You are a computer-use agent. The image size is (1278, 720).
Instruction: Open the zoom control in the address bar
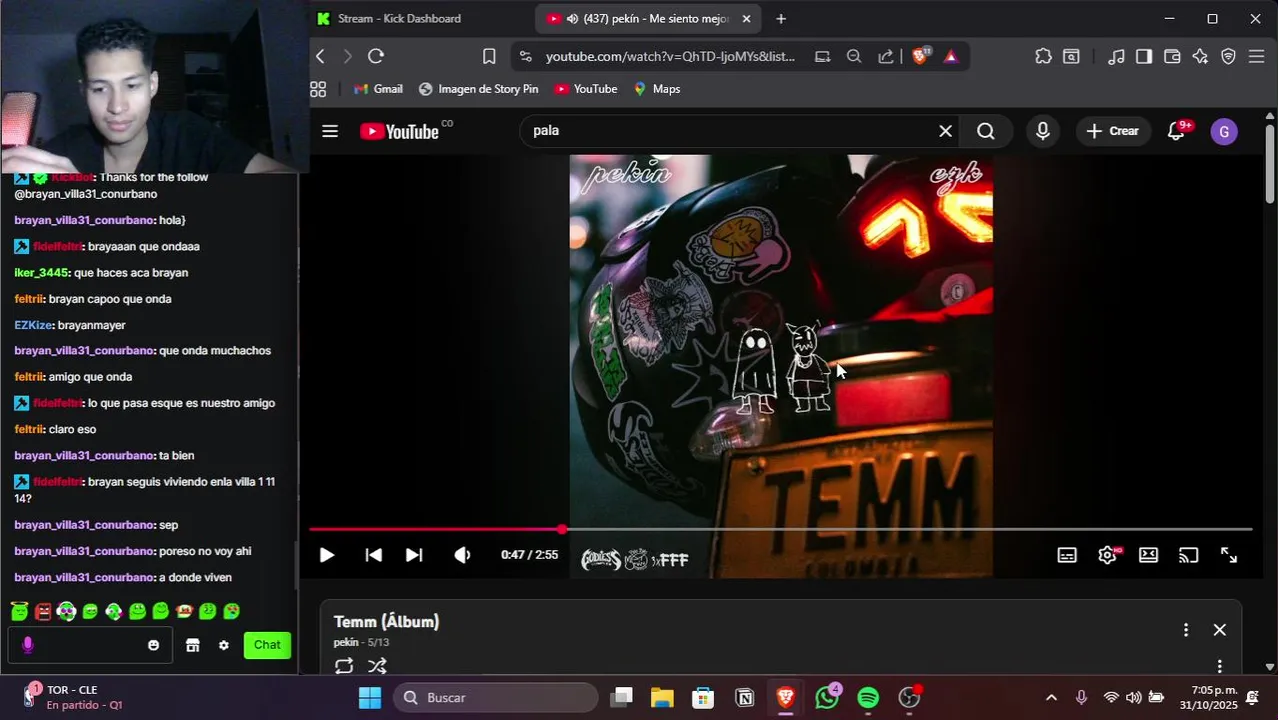(x=854, y=56)
